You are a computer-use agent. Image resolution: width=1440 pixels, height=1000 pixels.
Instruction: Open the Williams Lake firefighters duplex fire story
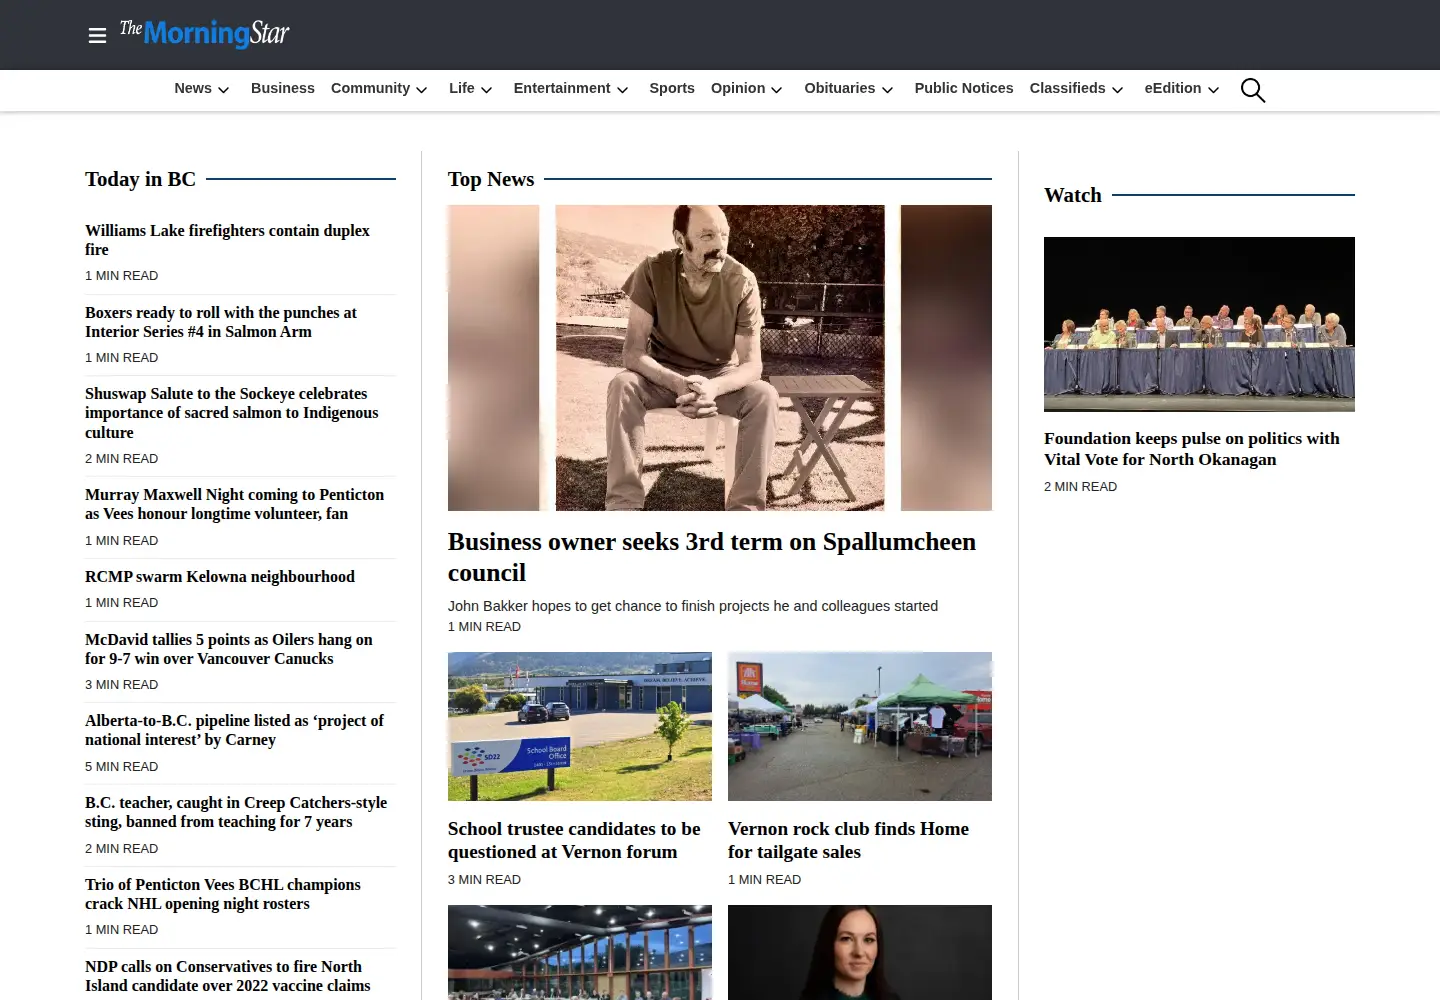pos(227,240)
